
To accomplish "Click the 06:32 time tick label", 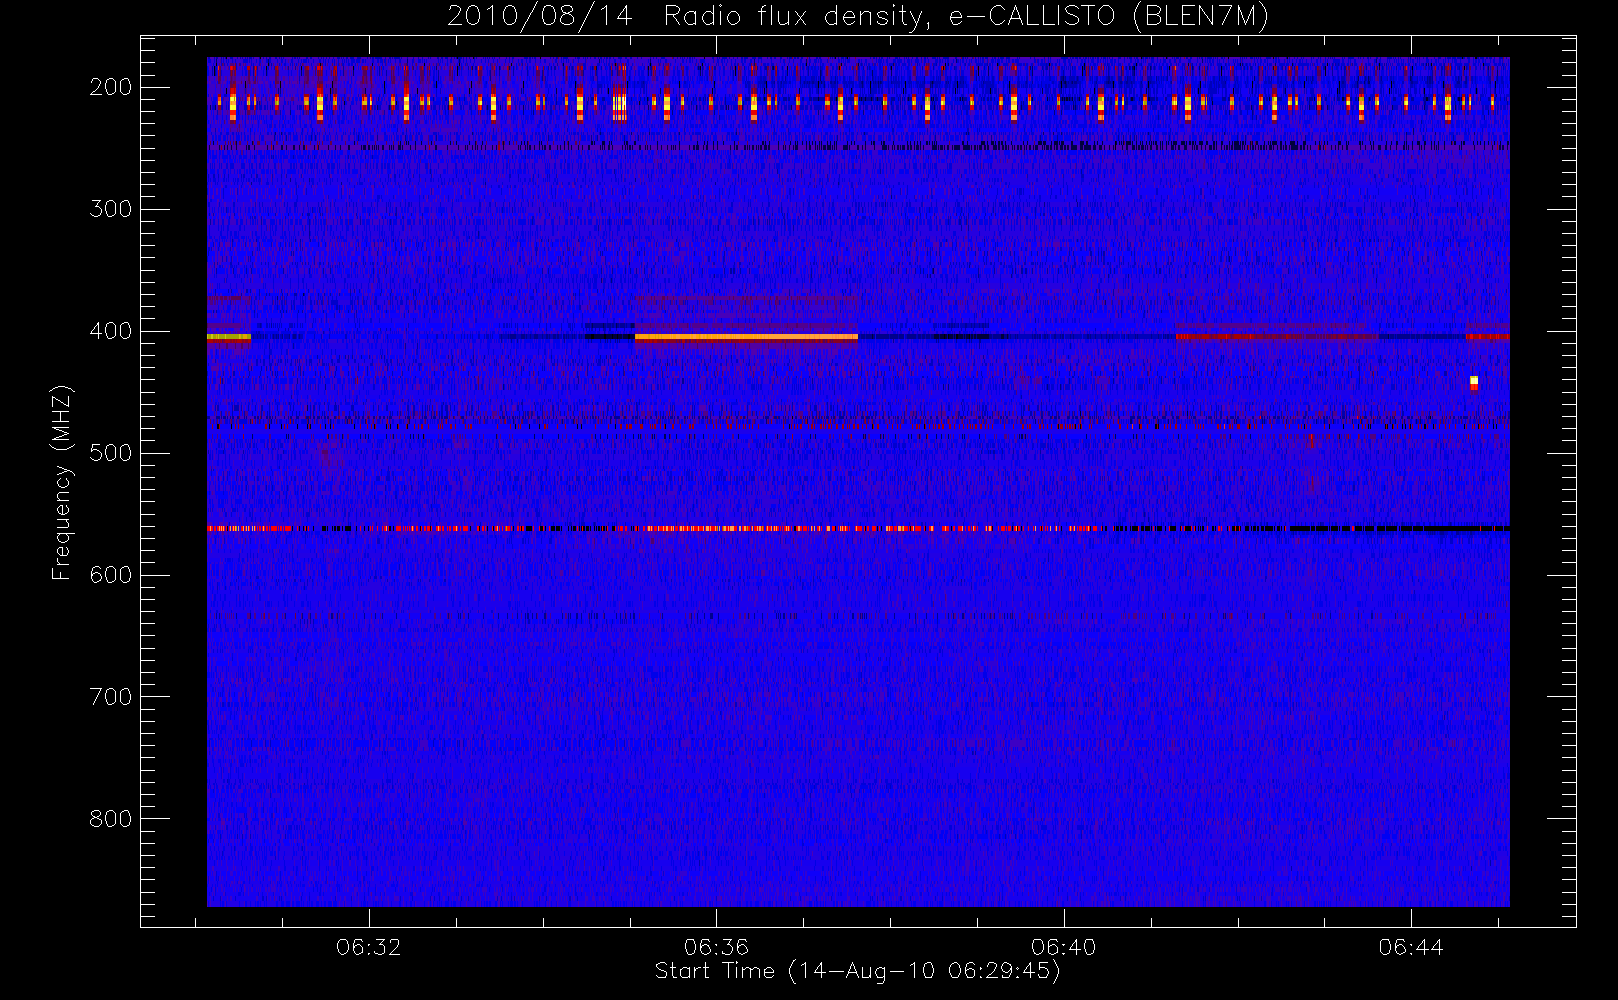I will click(x=369, y=946).
